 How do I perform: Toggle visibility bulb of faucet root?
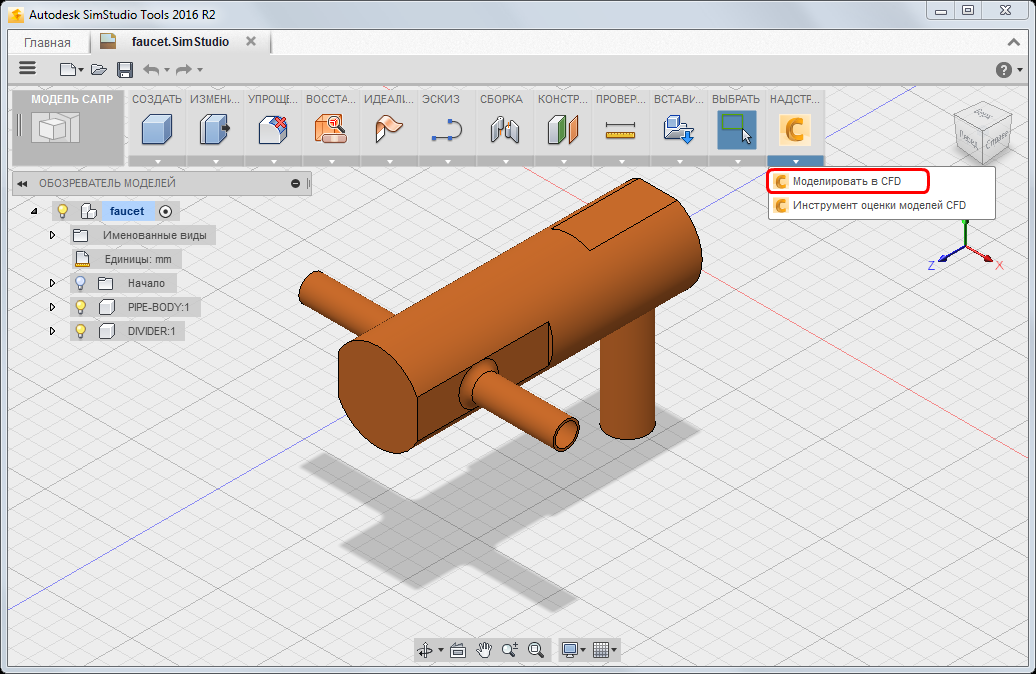(62, 211)
